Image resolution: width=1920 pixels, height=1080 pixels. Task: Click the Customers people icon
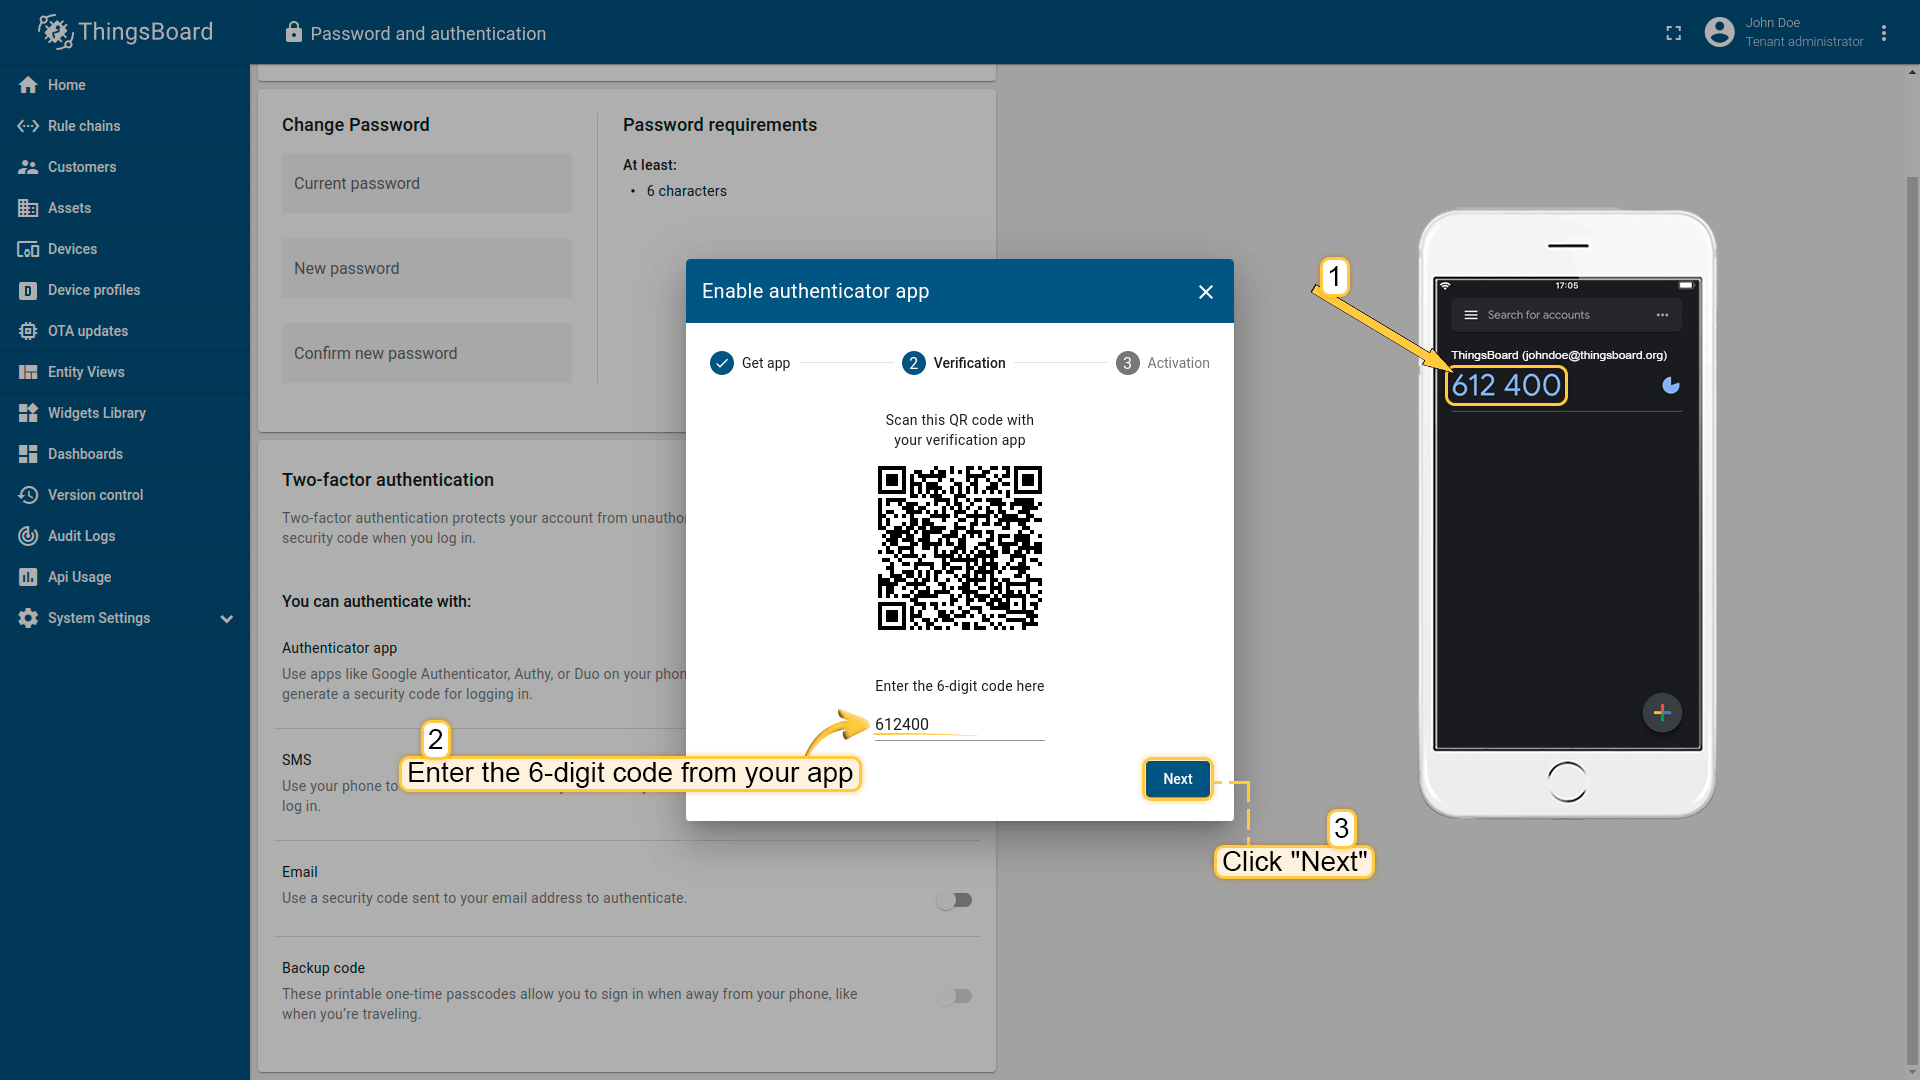pos(28,167)
